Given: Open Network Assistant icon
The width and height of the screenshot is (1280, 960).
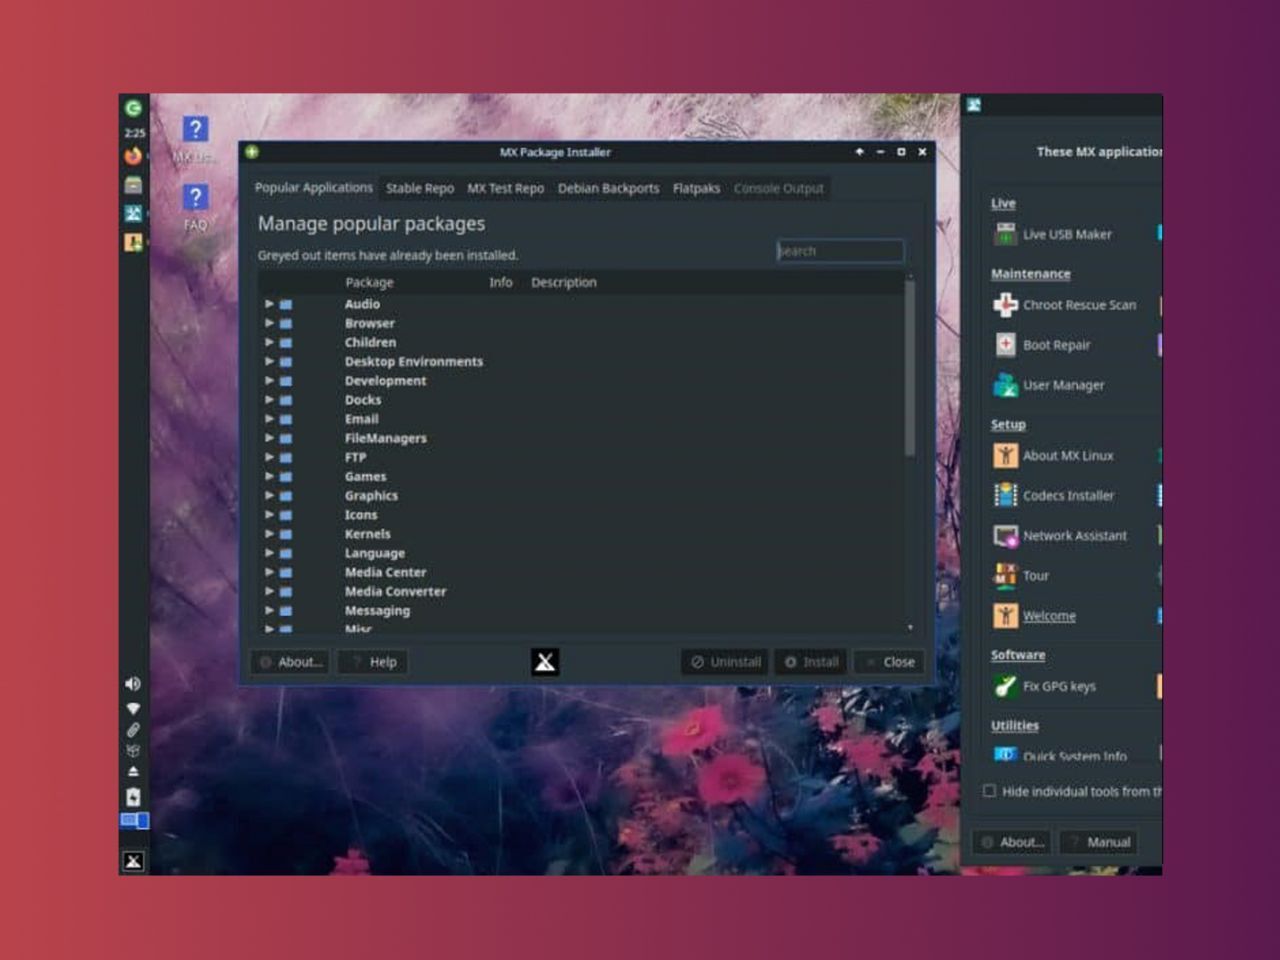Looking at the screenshot, I should coord(1005,536).
